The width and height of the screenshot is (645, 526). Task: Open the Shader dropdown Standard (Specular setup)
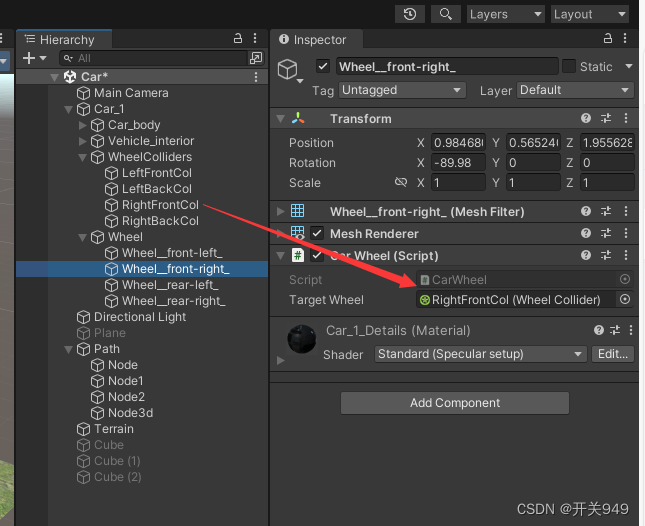click(x=480, y=355)
